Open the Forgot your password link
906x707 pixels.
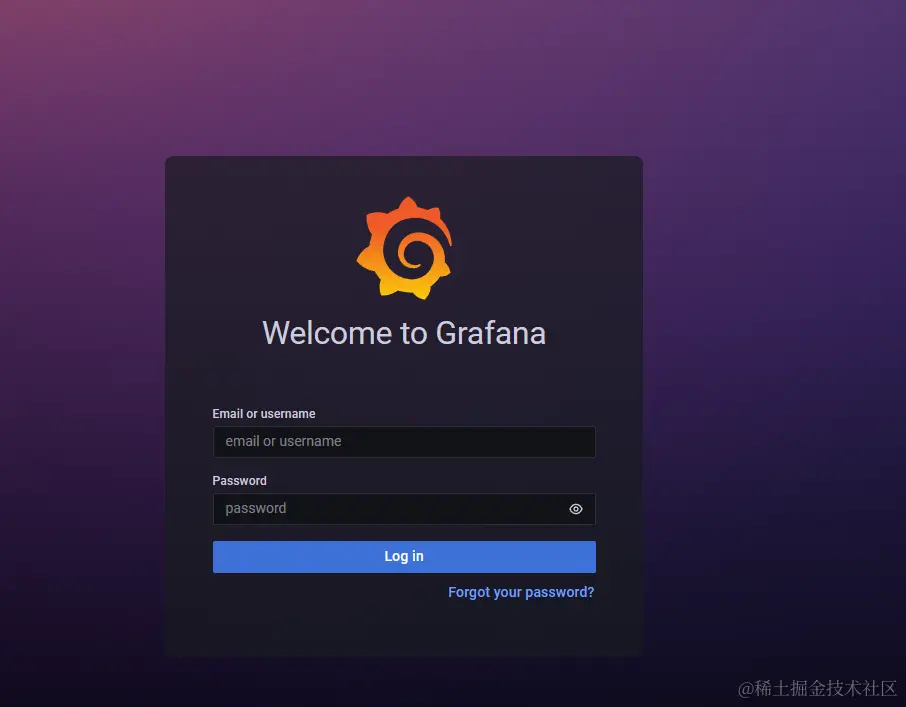[x=521, y=593]
